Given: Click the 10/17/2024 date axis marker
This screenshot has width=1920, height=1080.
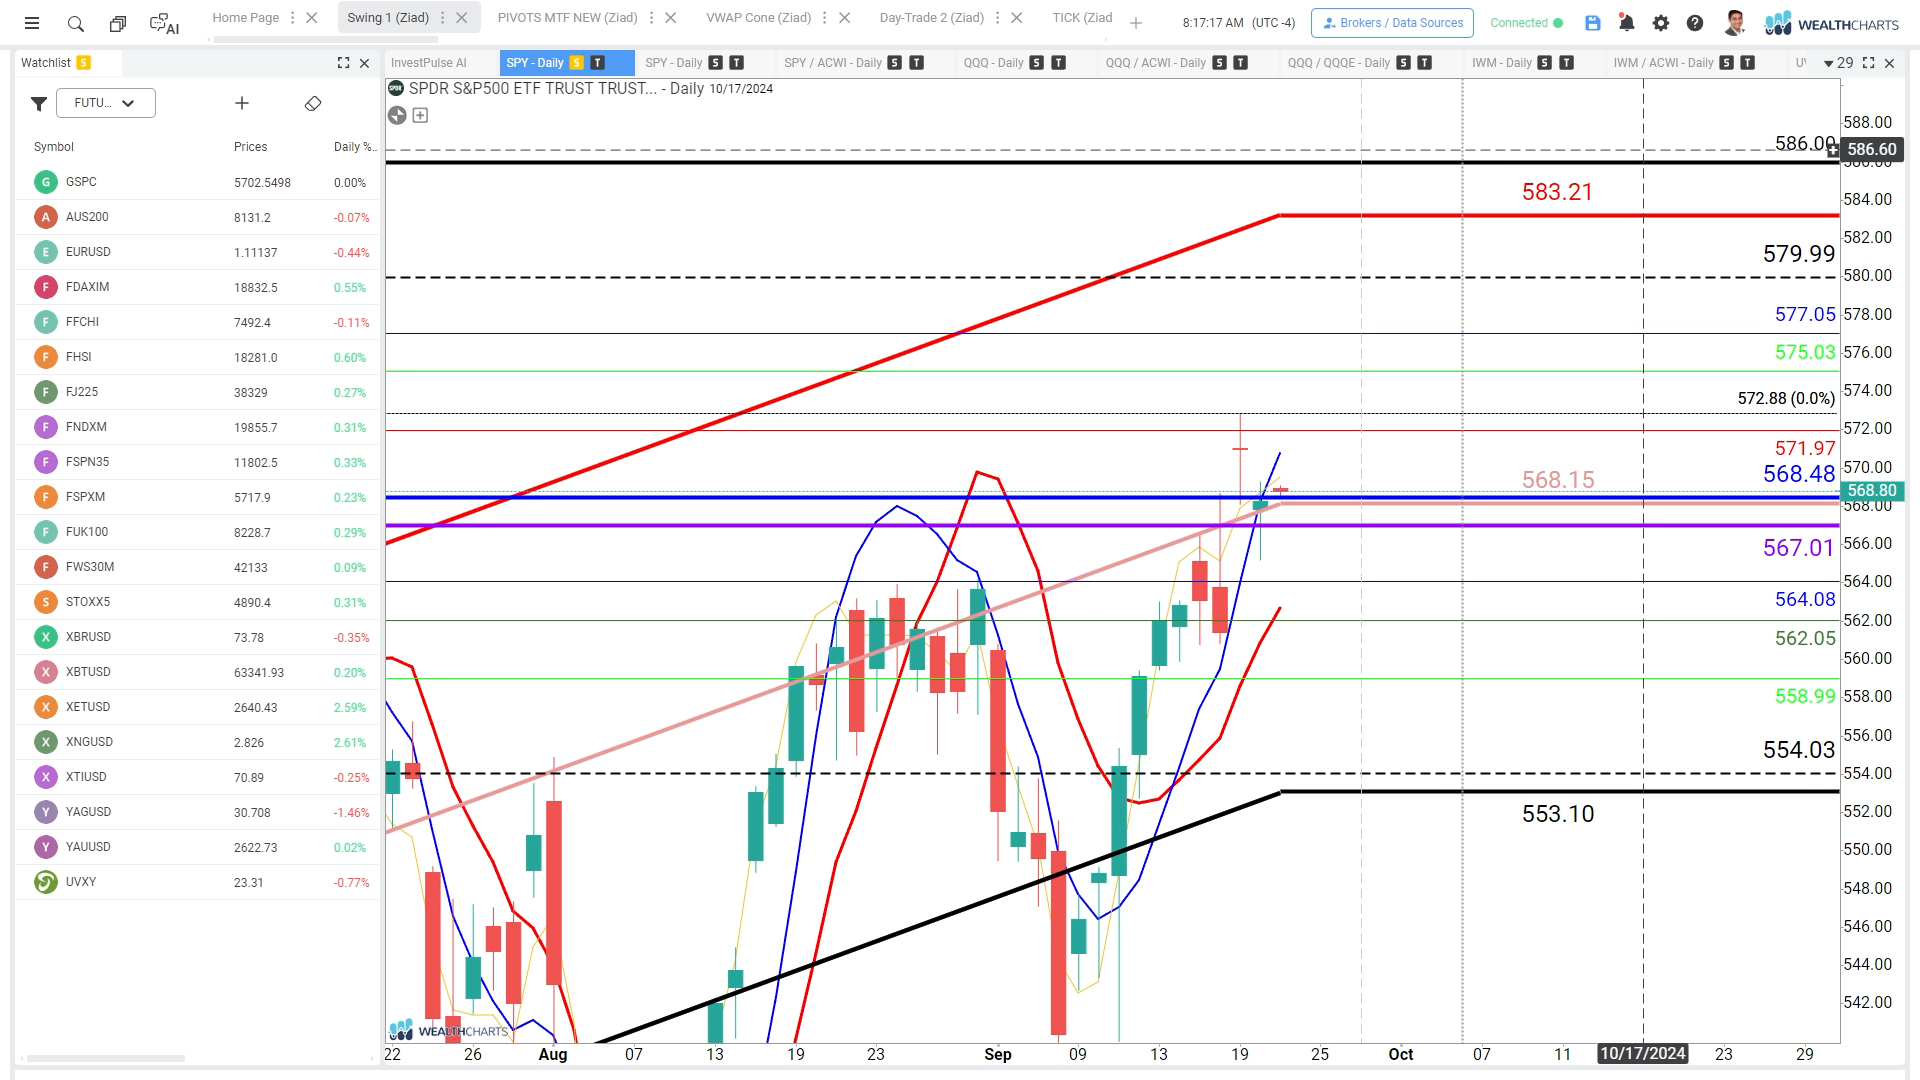Looking at the screenshot, I should click(1643, 1054).
